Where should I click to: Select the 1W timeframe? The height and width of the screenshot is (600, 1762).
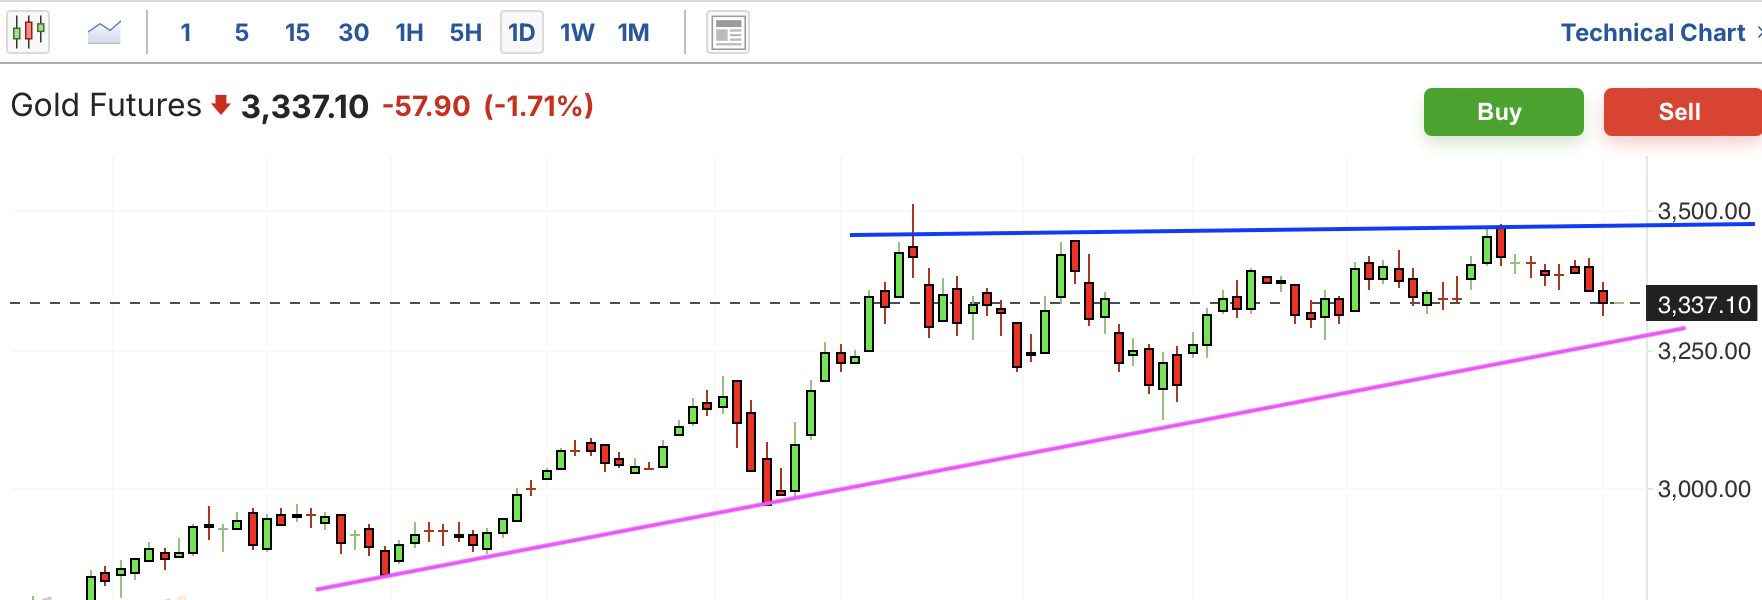(x=577, y=33)
